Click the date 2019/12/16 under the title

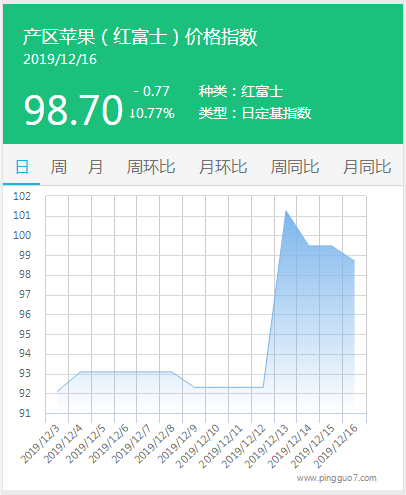[60, 59]
